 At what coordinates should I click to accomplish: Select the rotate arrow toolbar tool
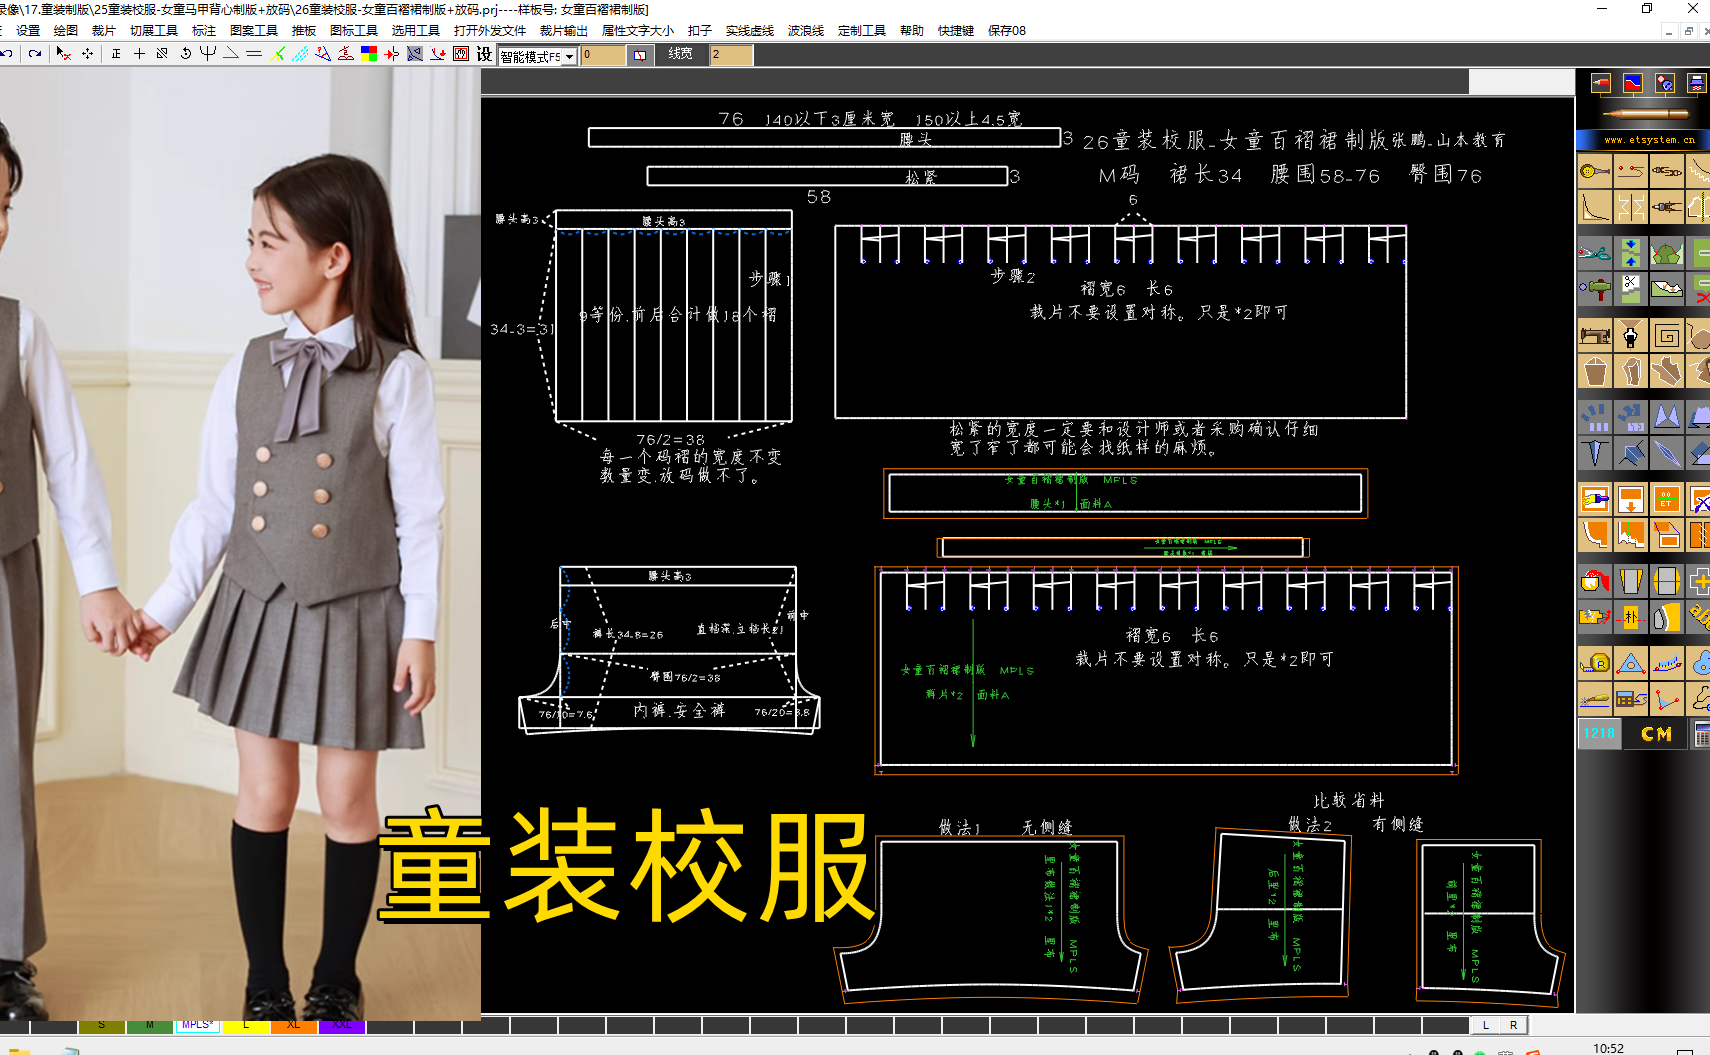(x=185, y=54)
